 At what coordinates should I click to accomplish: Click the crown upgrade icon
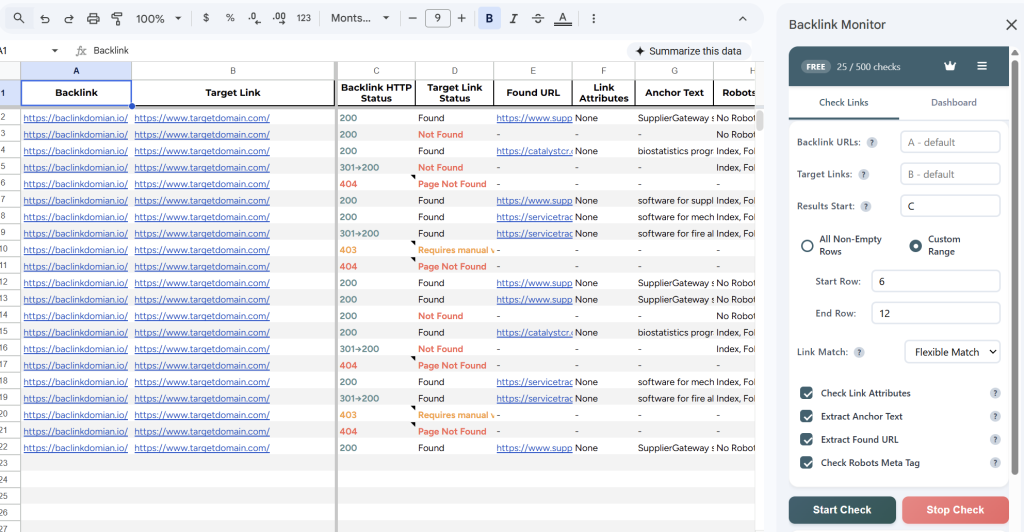(x=950, y=66)
